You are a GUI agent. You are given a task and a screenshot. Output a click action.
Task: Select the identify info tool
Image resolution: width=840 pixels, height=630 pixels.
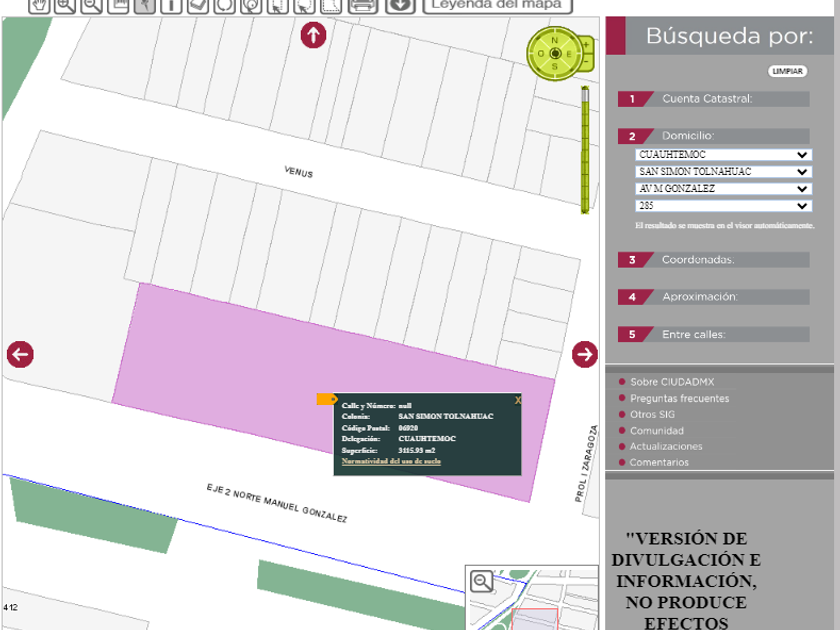(x=171, y=5)
